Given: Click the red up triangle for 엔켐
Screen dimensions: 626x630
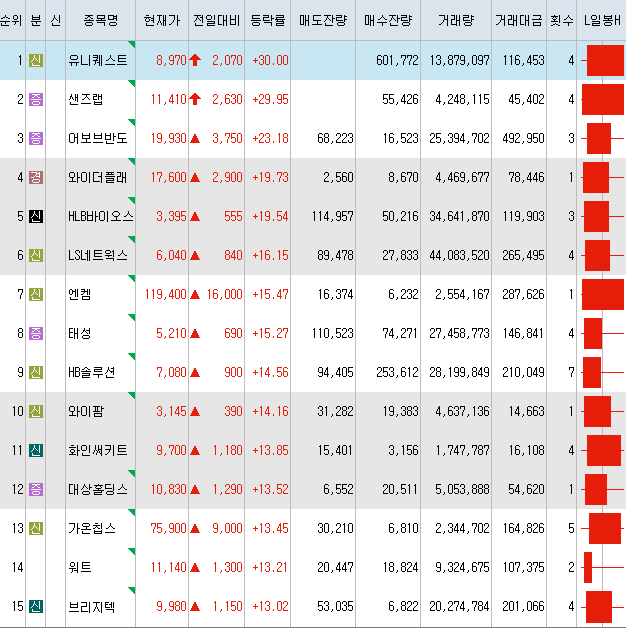Looking at the screenshot, I should coord(195,295).
